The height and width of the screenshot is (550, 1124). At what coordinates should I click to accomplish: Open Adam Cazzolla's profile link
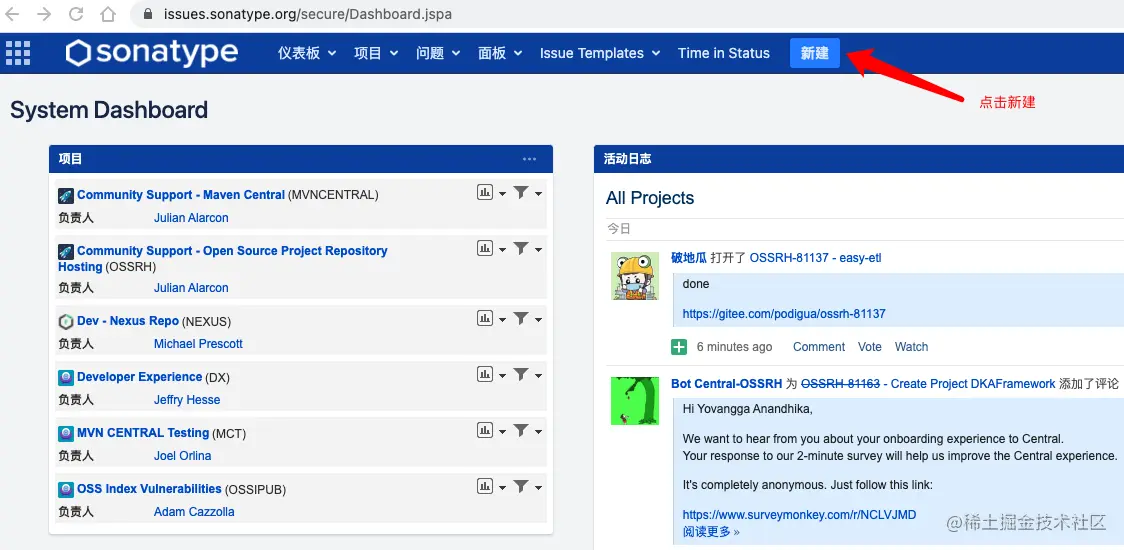(x=194, y=512)
